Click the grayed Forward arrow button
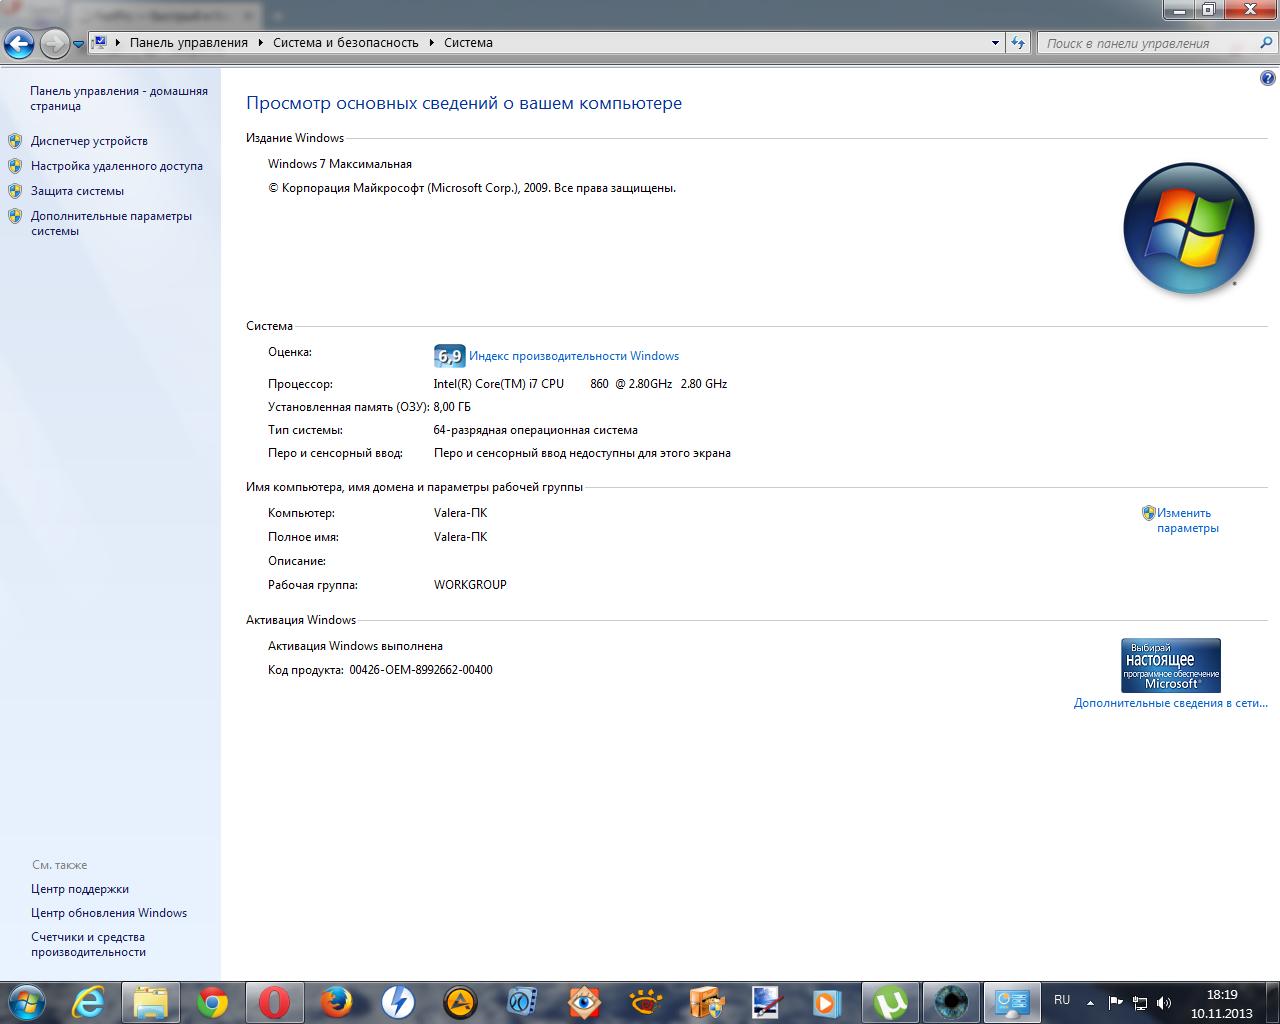The height and width of the screenshot is (1024, 1280). tap(54, 43)
